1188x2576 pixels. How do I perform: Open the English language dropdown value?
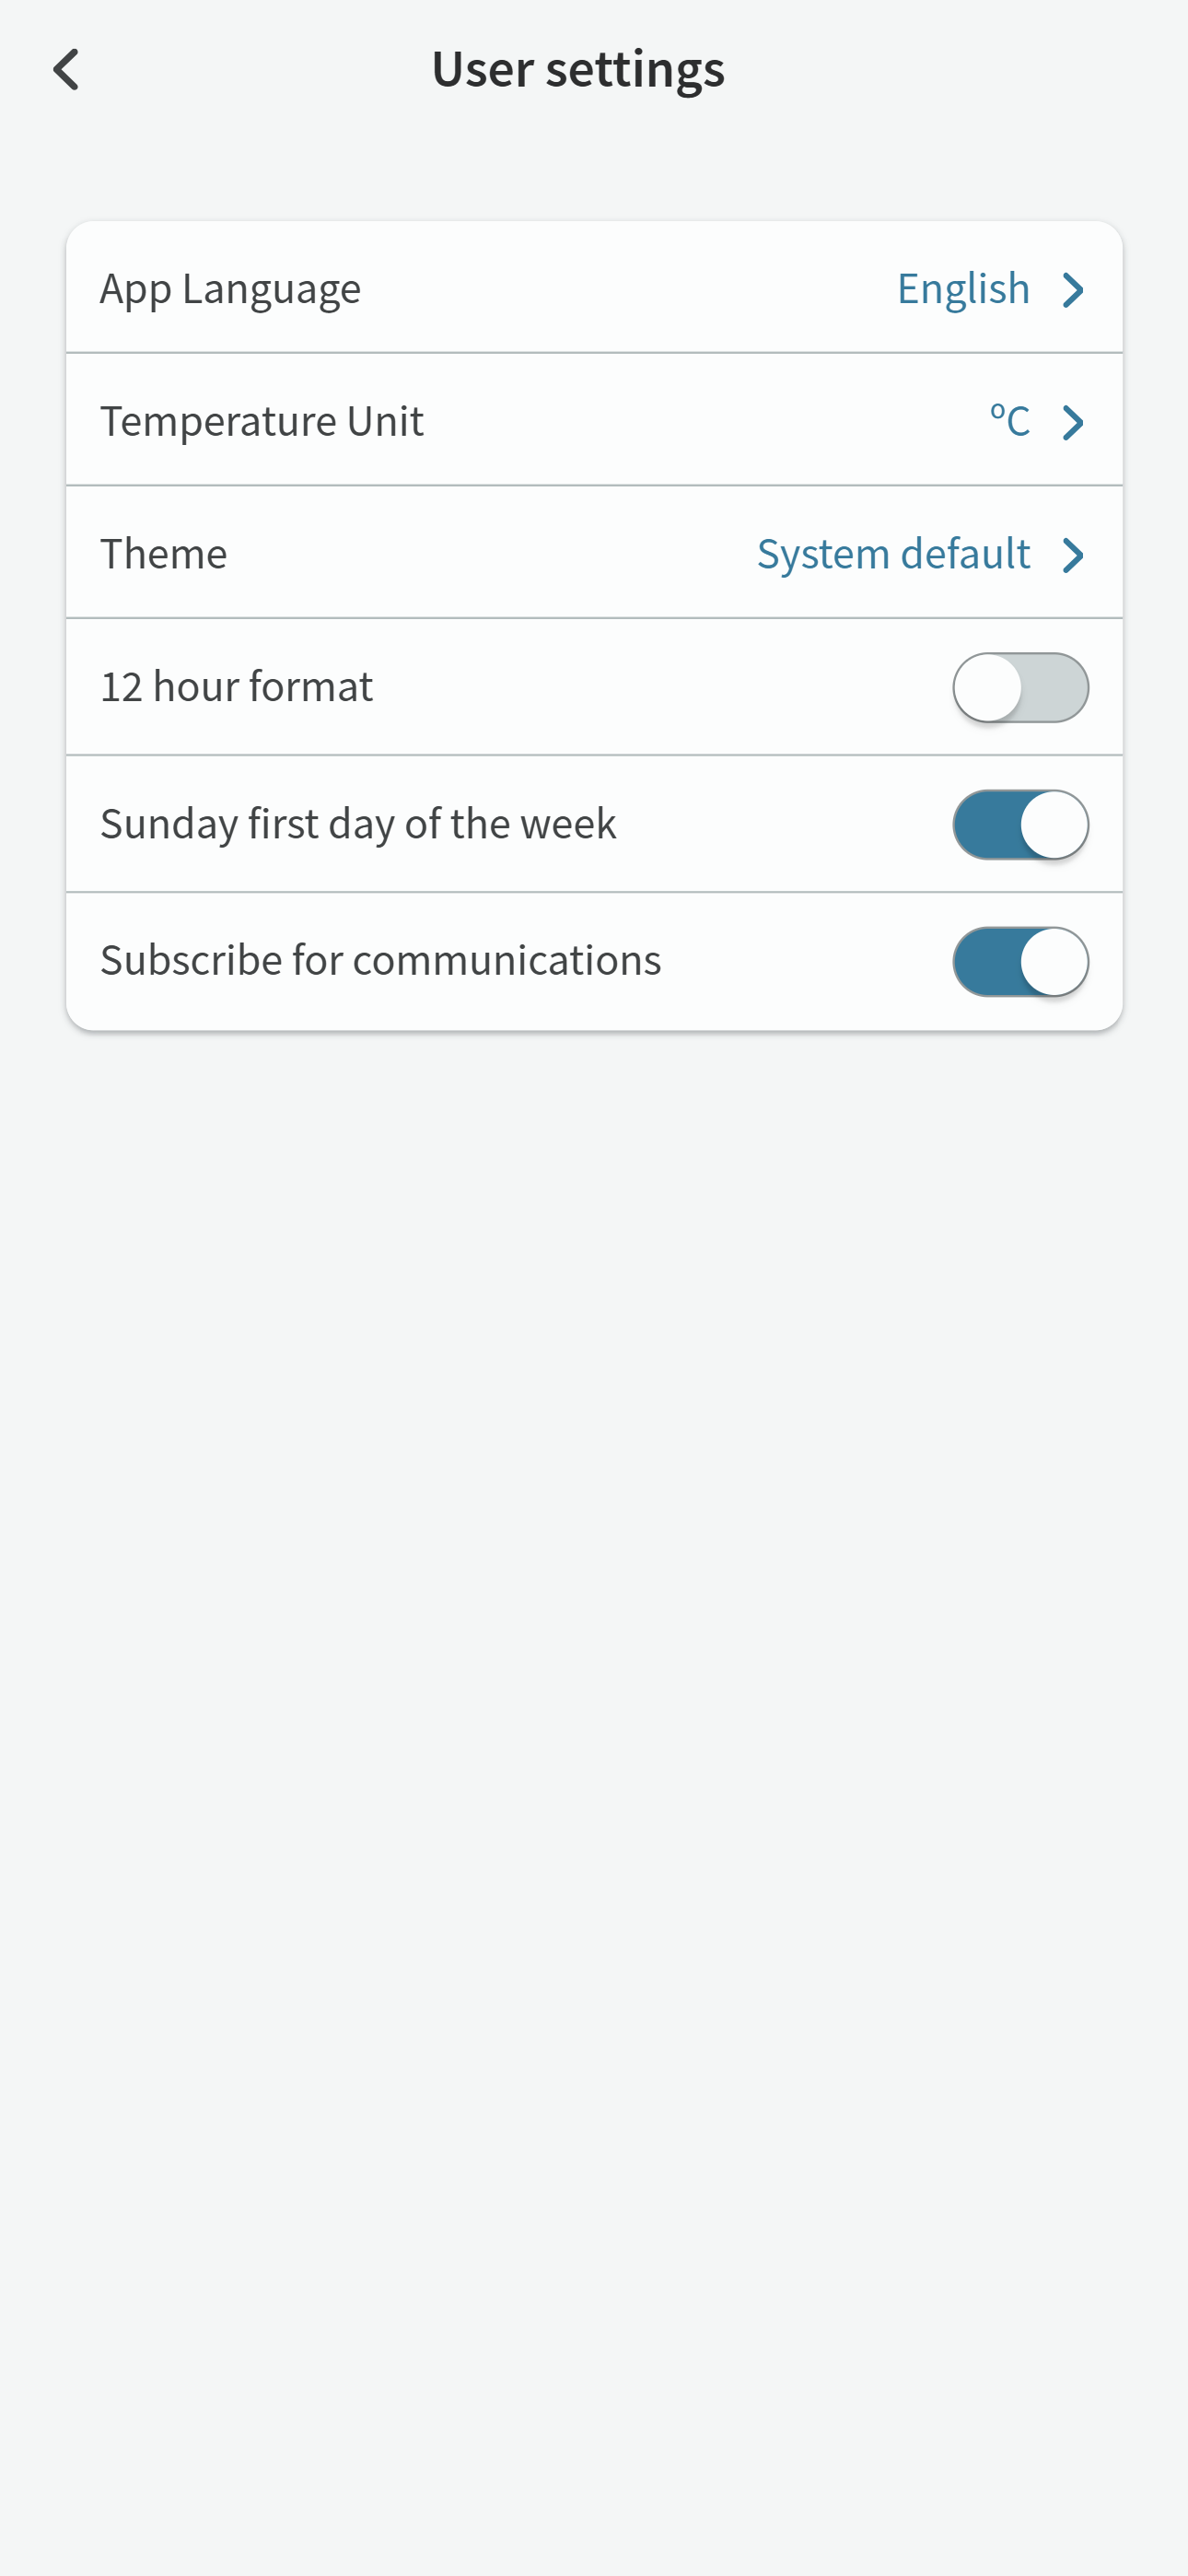coord(962,289)
